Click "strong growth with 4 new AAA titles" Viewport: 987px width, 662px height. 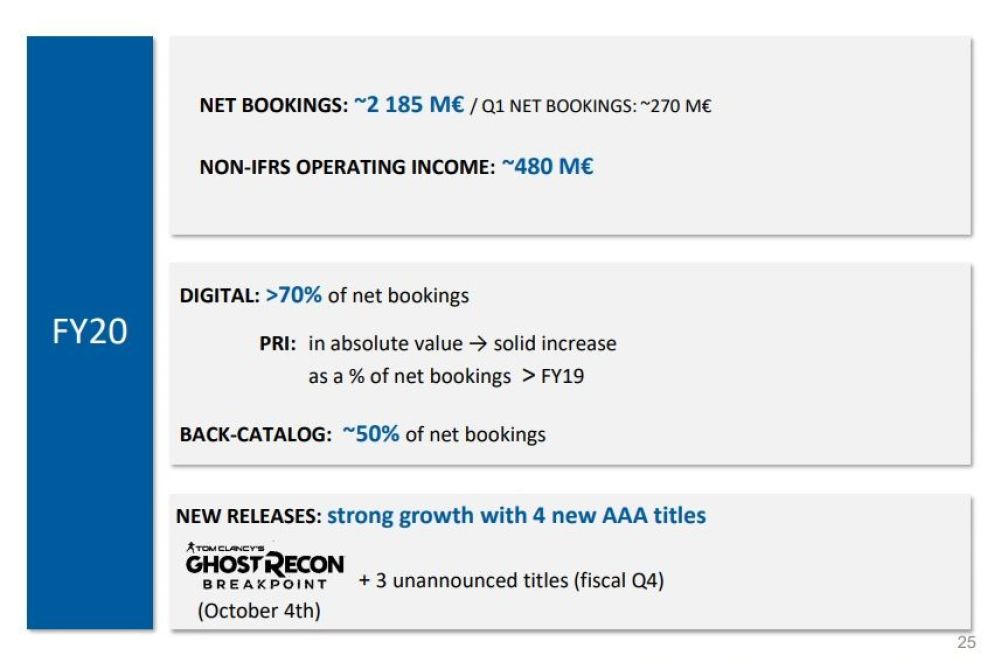tap(516, 516)
